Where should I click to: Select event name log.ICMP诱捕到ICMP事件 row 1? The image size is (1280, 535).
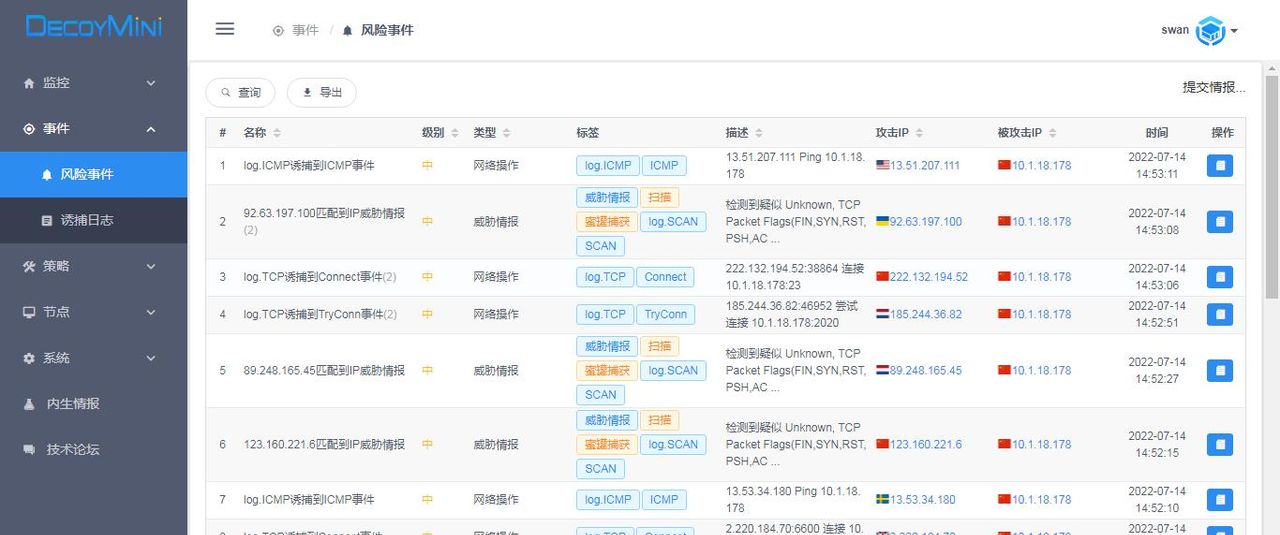[x=309, y=166]
